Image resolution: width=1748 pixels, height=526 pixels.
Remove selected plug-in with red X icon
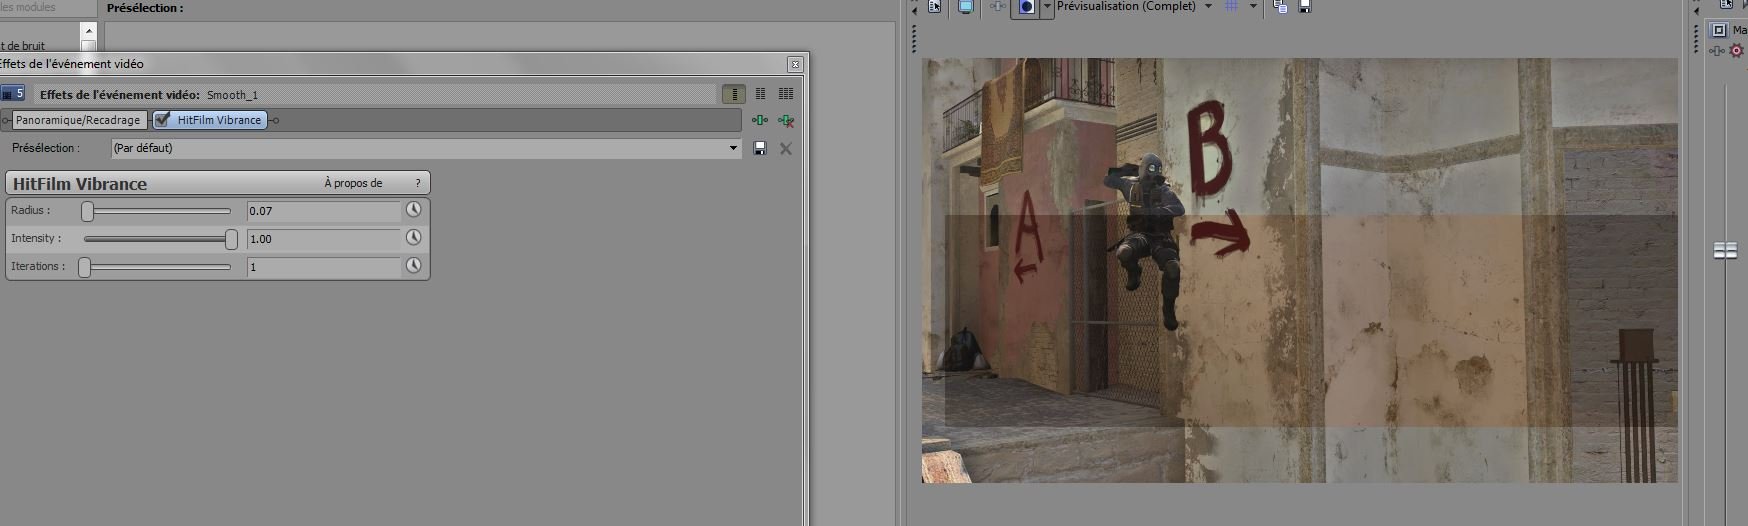(x=786, y=121)
